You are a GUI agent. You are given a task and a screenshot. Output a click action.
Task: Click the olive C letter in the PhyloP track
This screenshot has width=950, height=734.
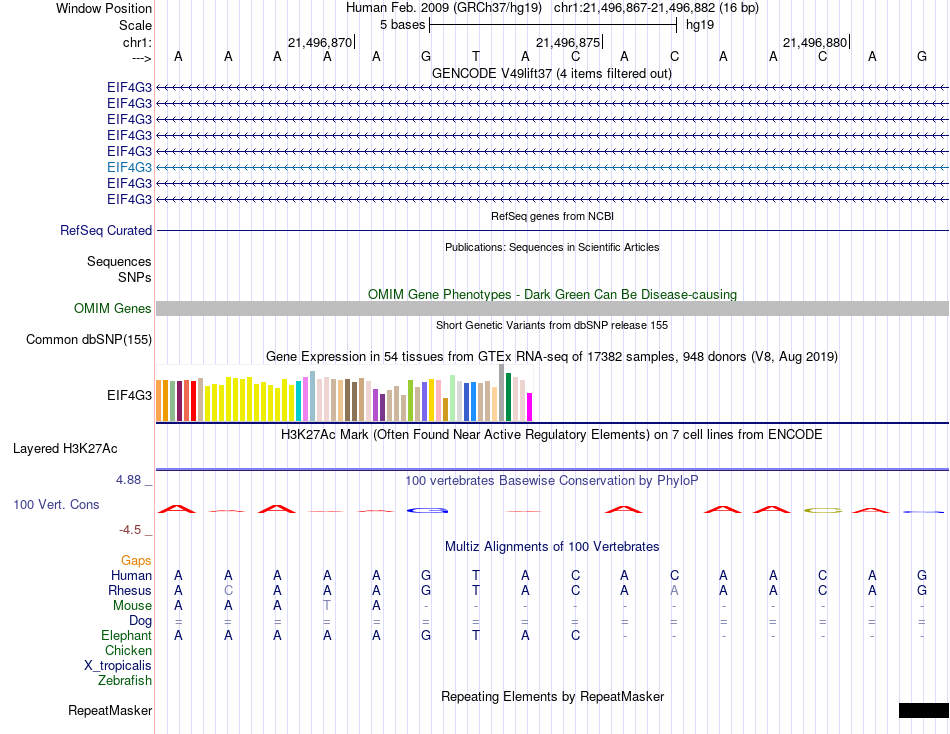(823, 511)
